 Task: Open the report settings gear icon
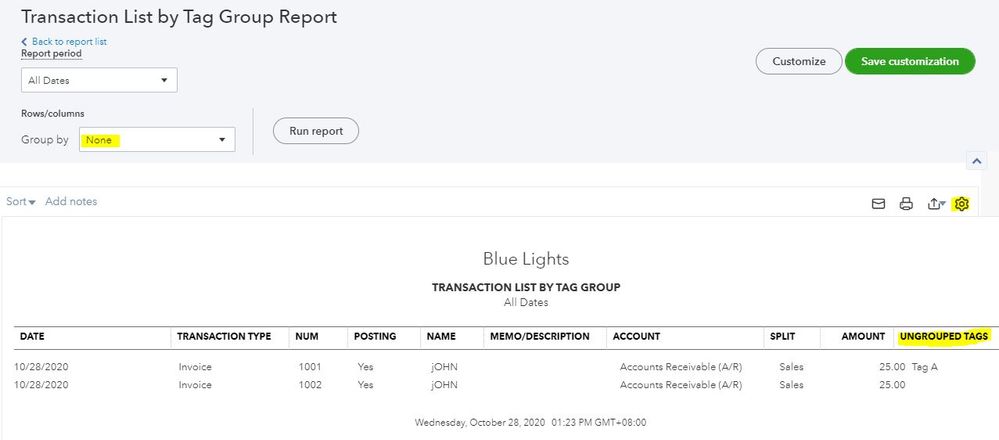coord(962,204)
